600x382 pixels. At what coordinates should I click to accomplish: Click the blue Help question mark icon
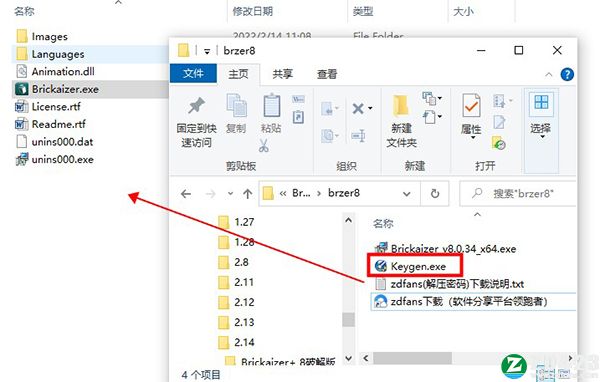coord(567,74)
